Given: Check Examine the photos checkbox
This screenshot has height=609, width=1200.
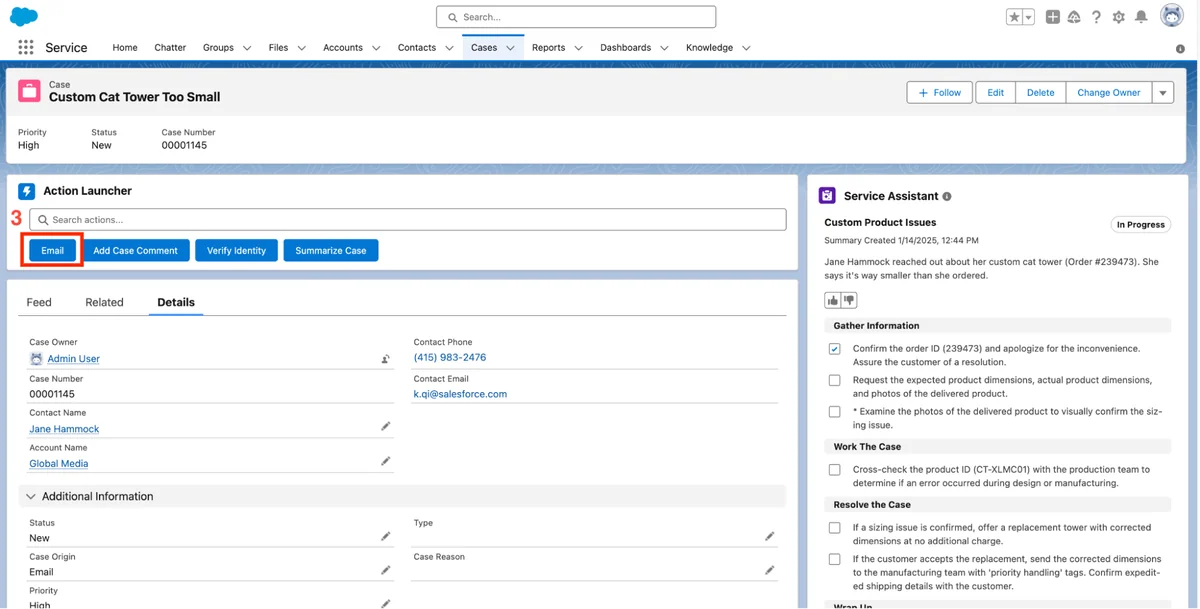Looking at the screenshot, I should point(834,411).
